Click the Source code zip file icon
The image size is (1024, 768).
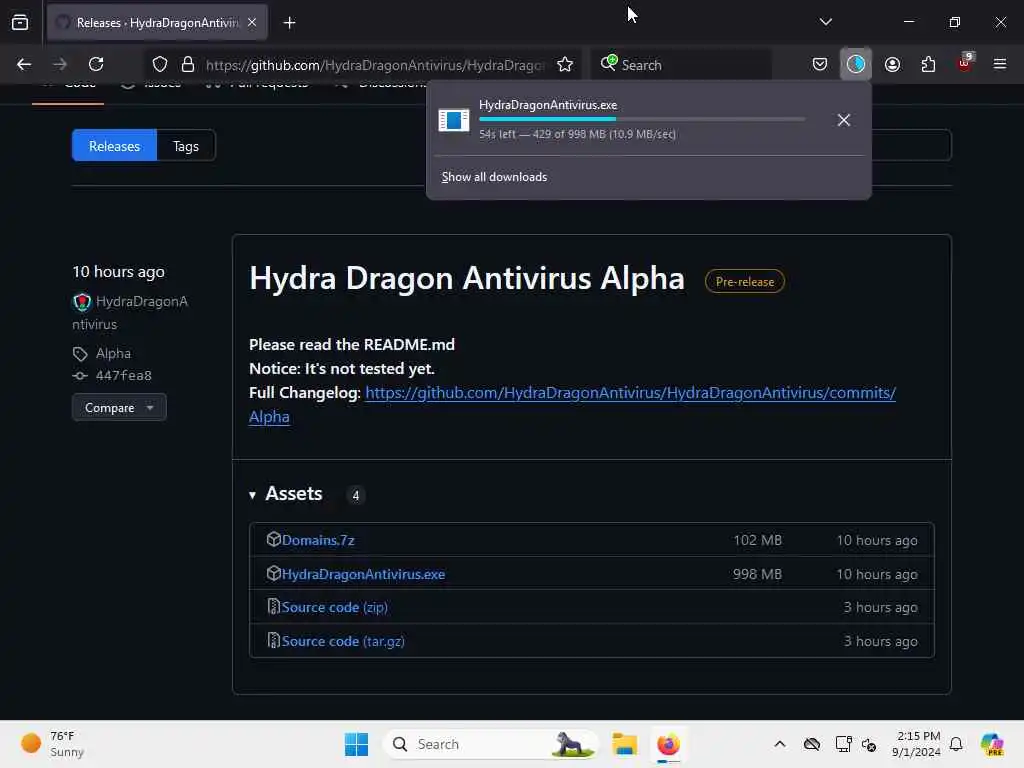coord(274,607)
